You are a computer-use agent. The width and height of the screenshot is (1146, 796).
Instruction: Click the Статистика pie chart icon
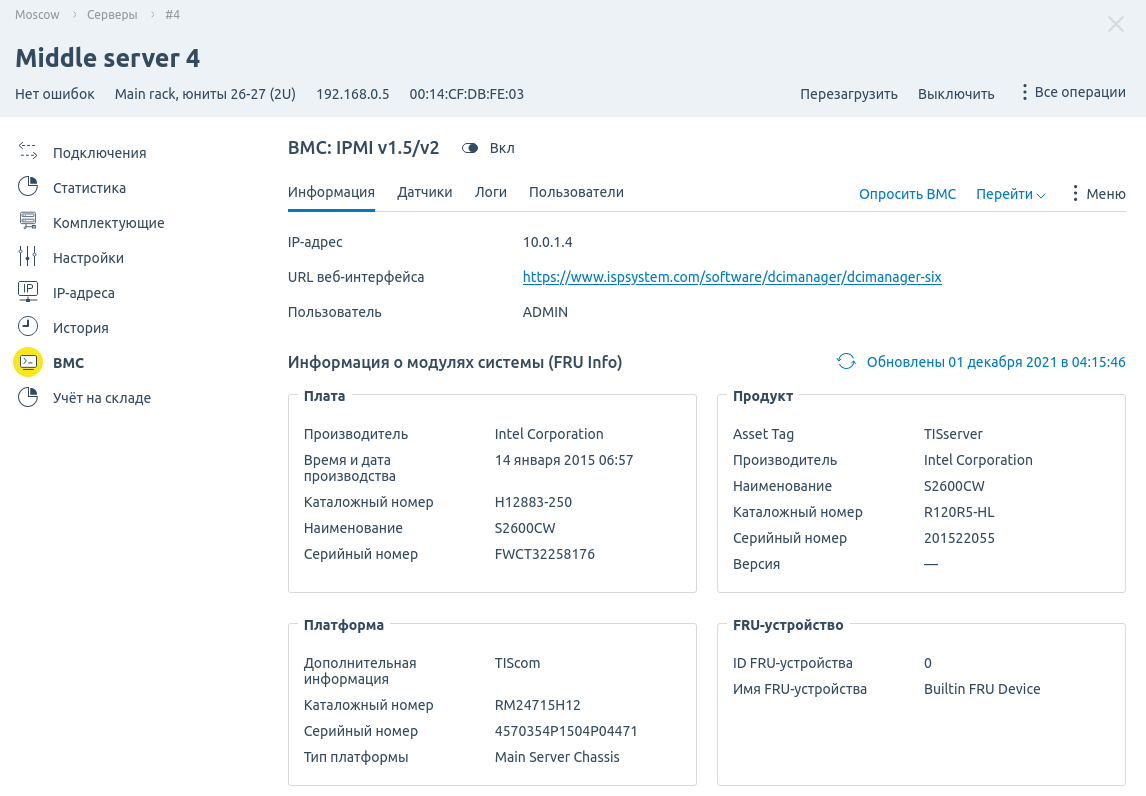(x=28, y=186)
